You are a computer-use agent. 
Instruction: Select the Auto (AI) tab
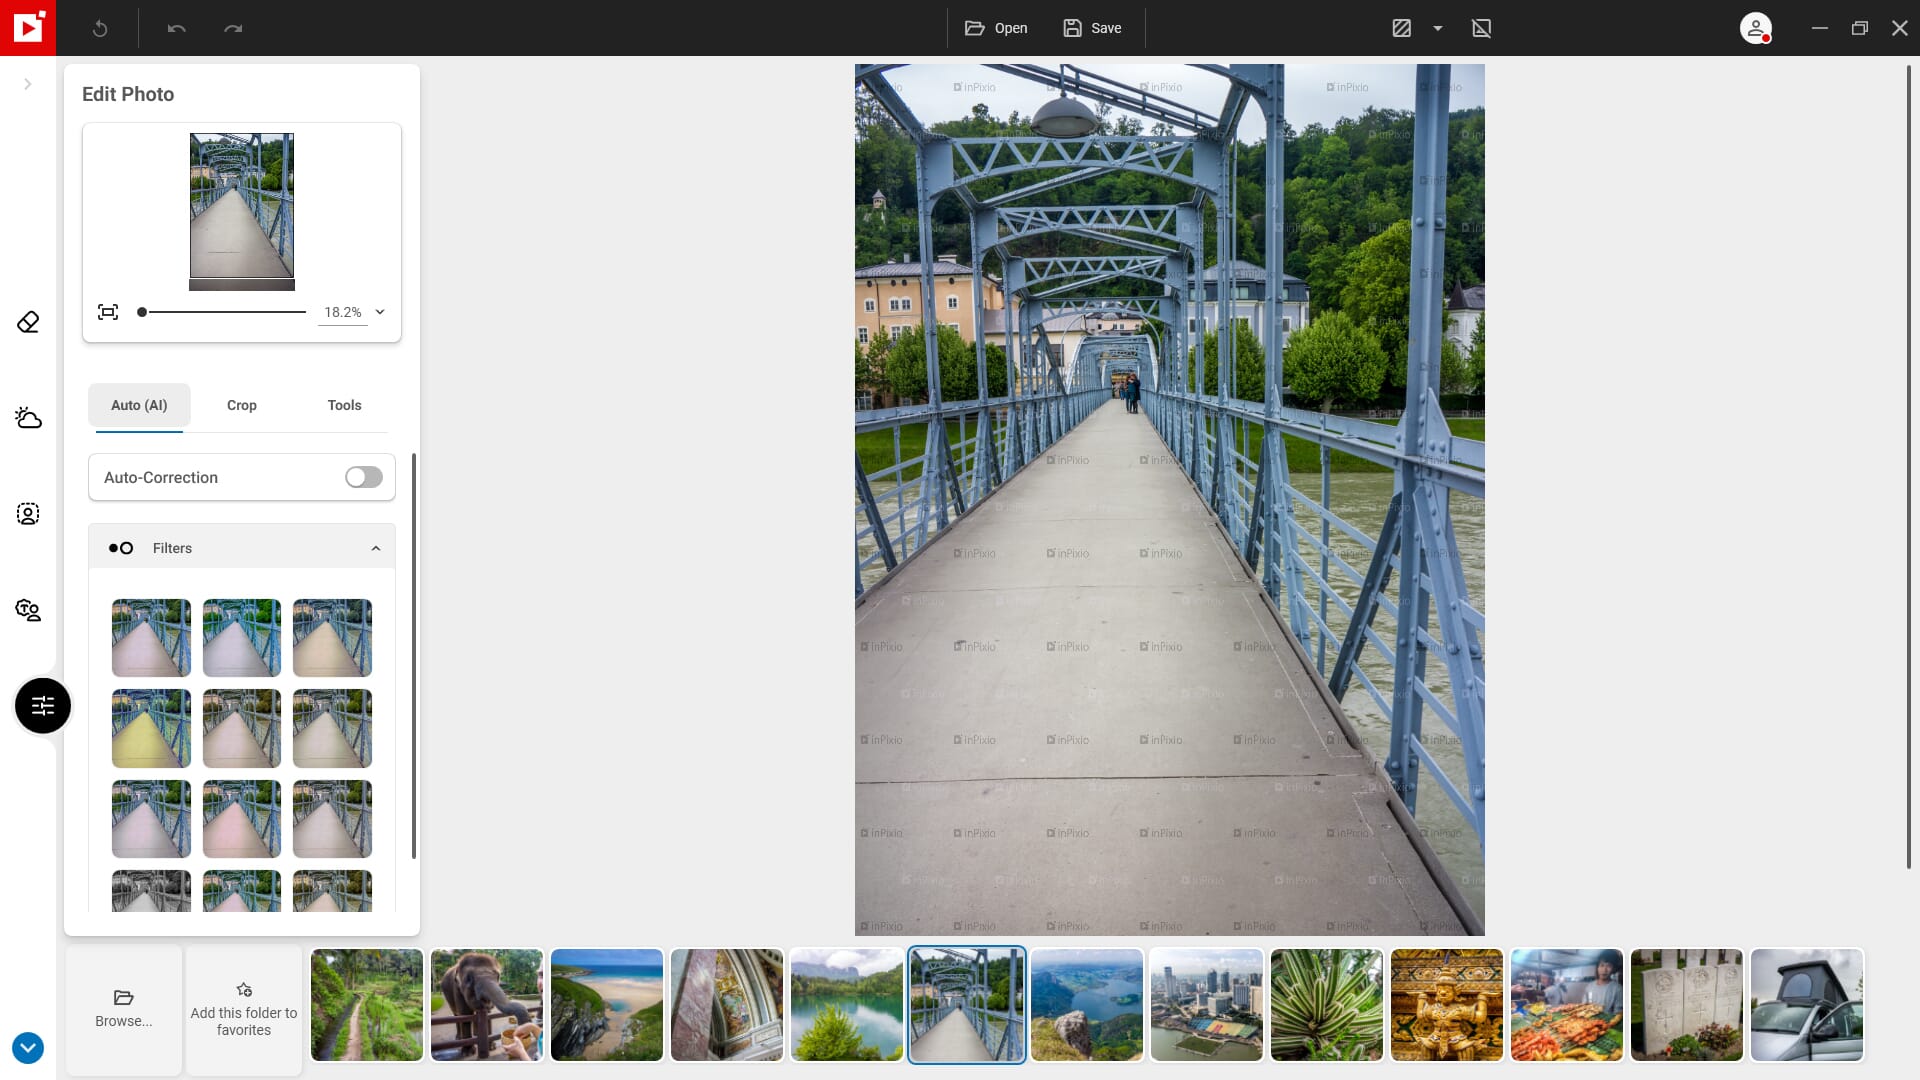(x=138, y=405)
